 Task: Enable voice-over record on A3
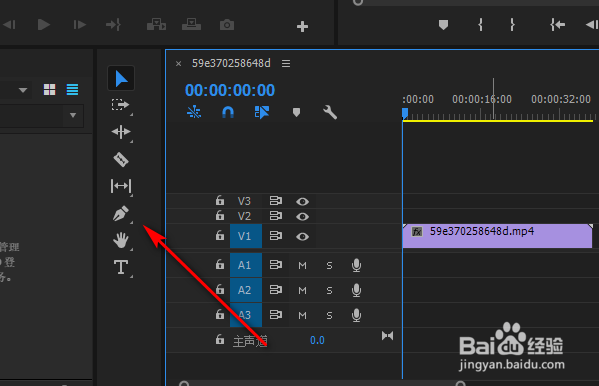356,315
